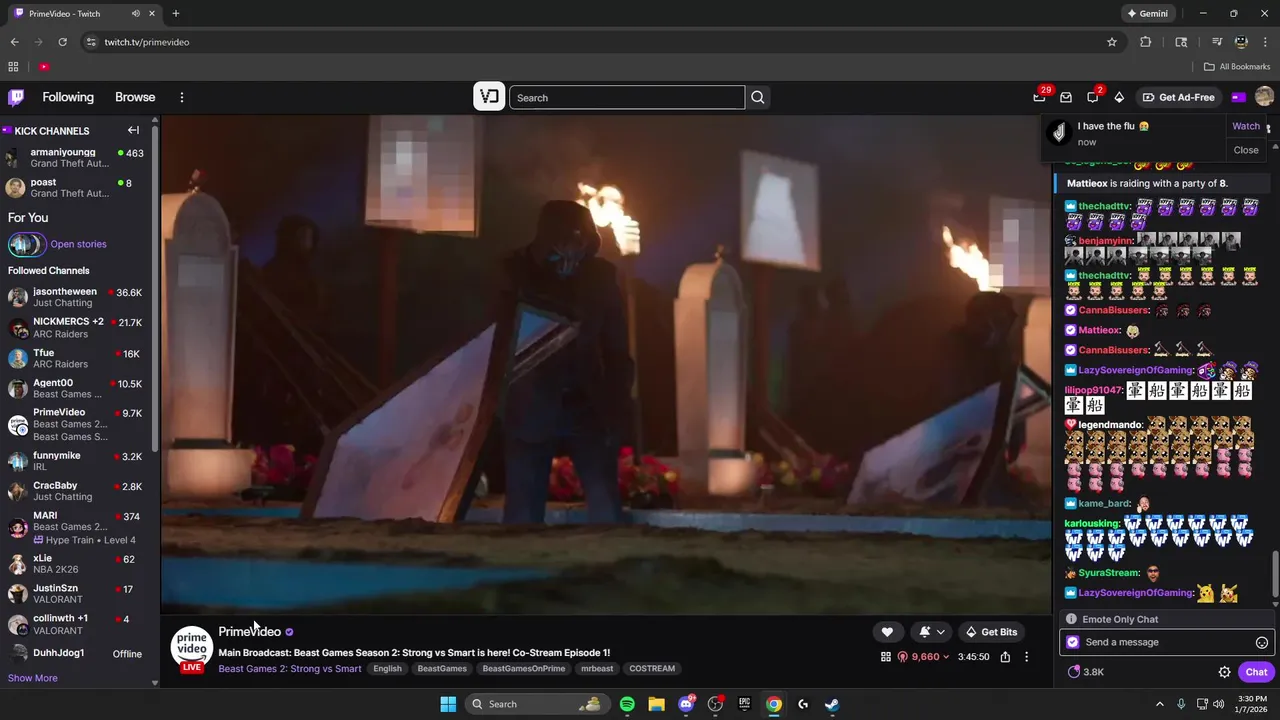The image size is (1280, 720).
Task: Expand the 9,660 viewer count dropdown
Action: (924, 657)
